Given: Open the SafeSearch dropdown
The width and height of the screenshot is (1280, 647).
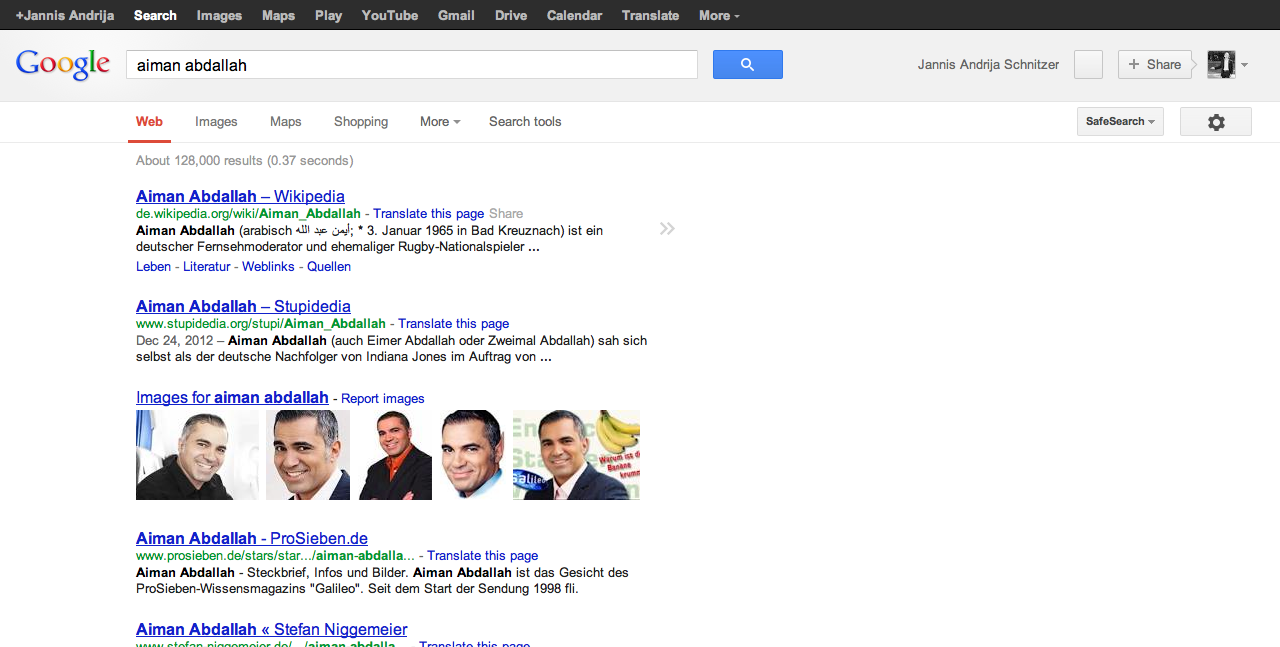Looking at the screenshot, I should [1120, 121].
